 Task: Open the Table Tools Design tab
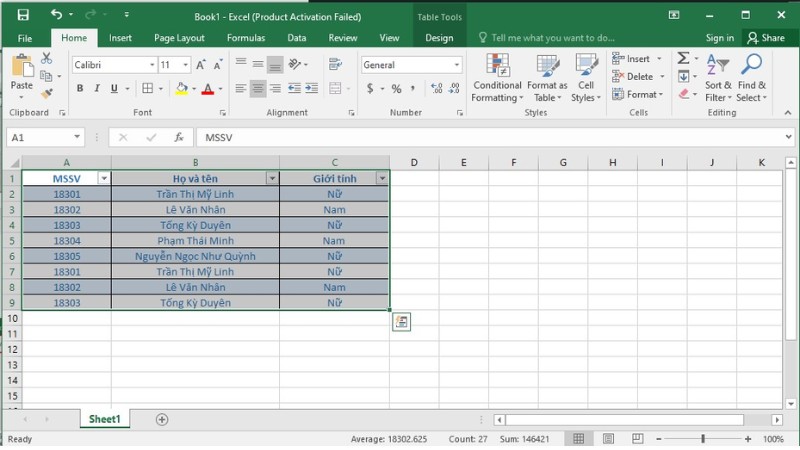[x=439, y=38]
